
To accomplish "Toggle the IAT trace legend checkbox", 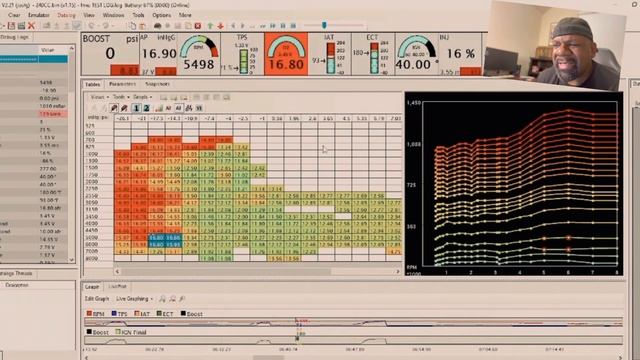I will (137, 313).
